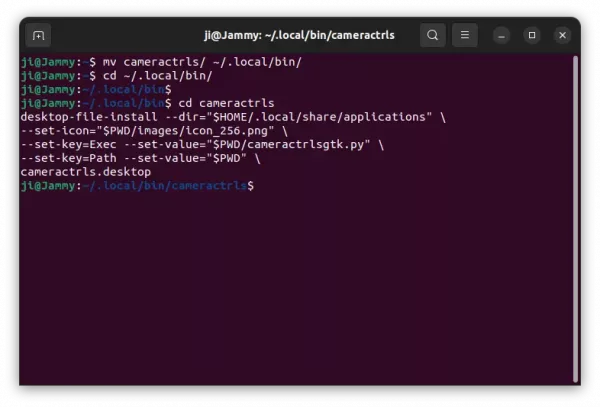Maximize the terminal window

click(x=532, y=35)
